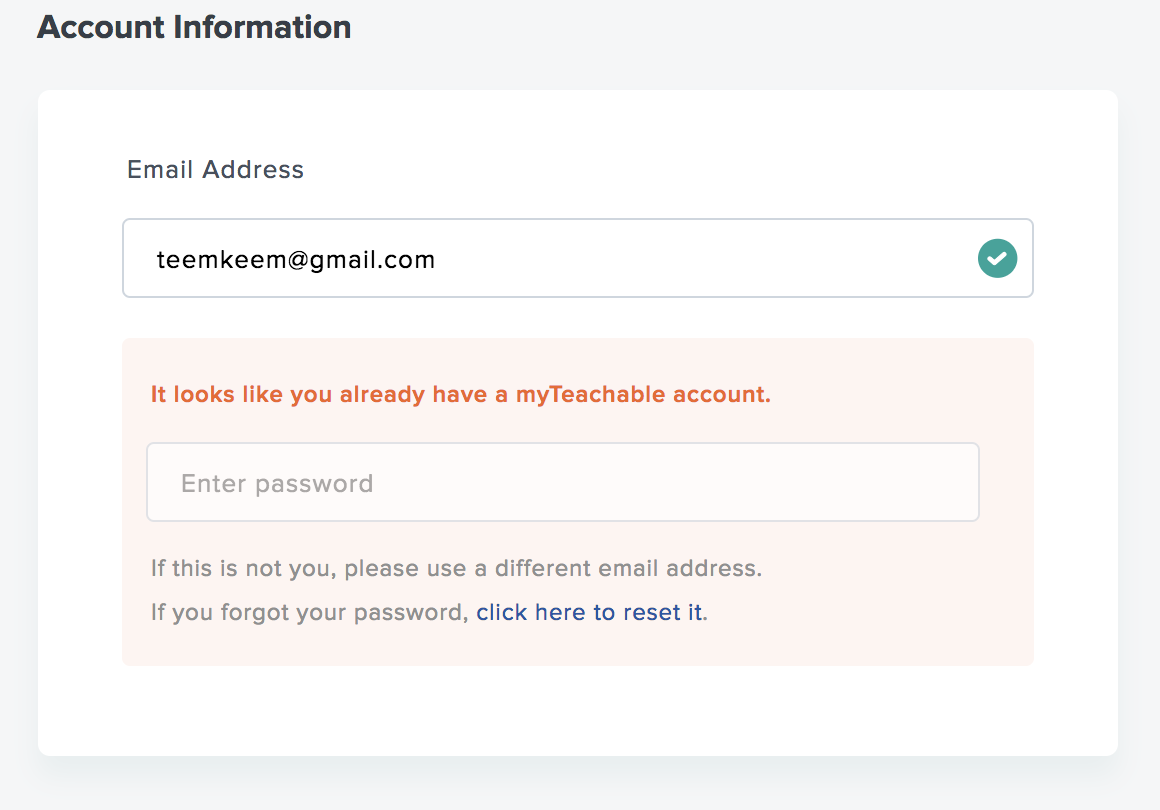Screen dimensions: 1160x810
Task: Click the green checkmark validation icon
Action: click(997, 258)
